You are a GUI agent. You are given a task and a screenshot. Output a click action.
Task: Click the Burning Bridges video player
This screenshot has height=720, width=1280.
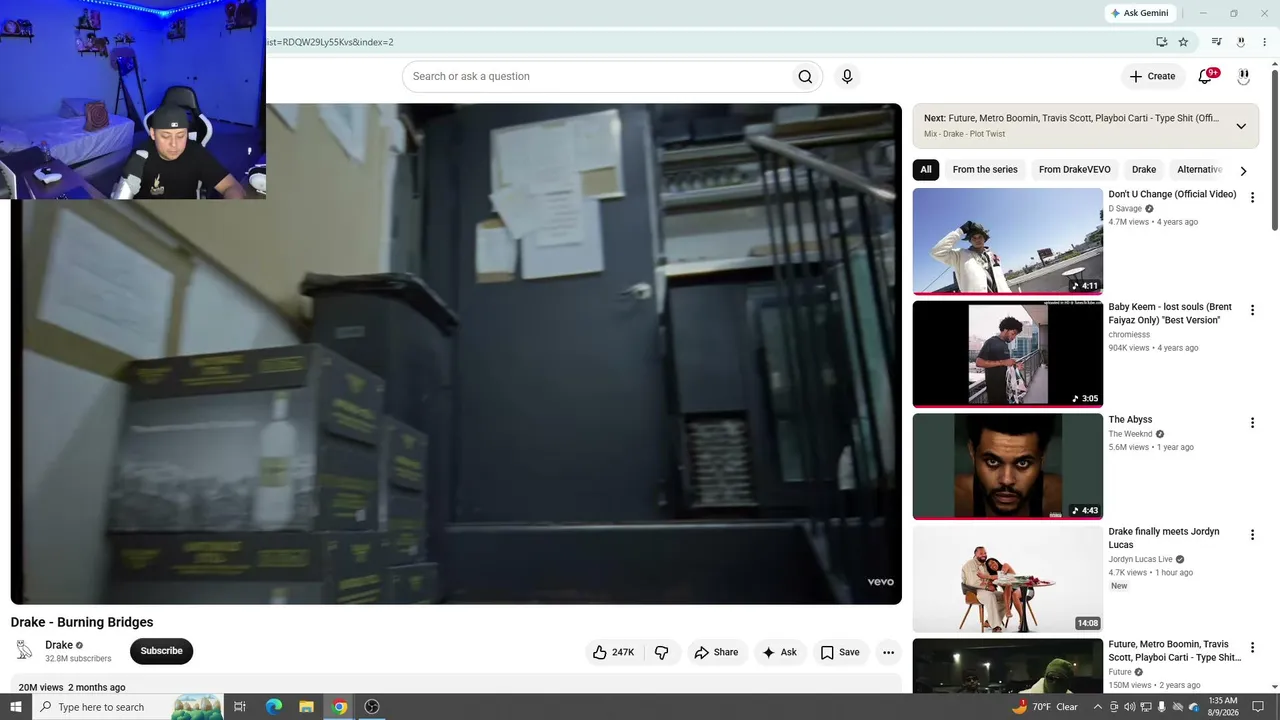[x=456, y=354]
